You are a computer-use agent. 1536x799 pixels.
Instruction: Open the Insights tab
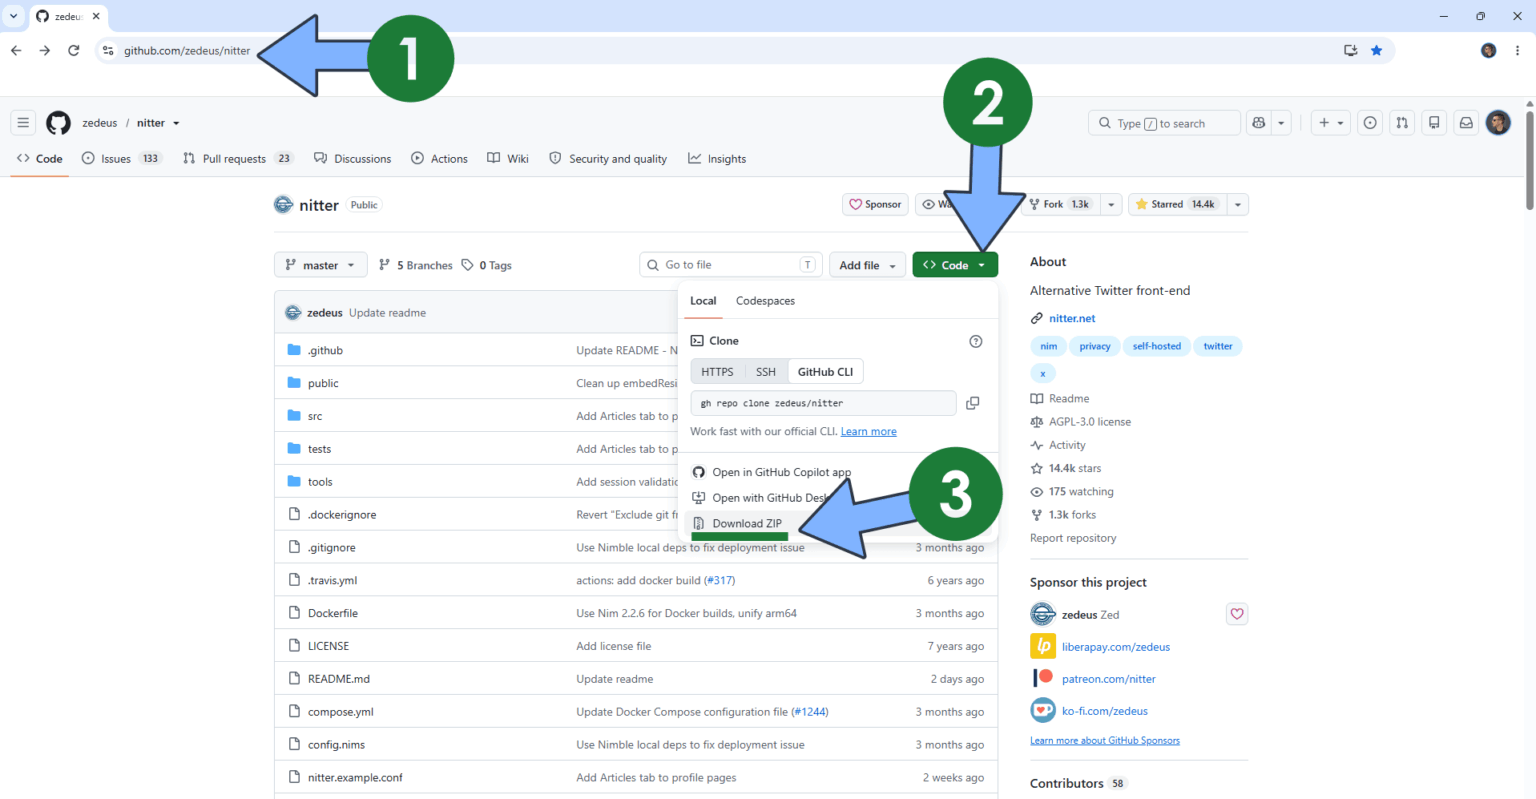click(717, 159)
